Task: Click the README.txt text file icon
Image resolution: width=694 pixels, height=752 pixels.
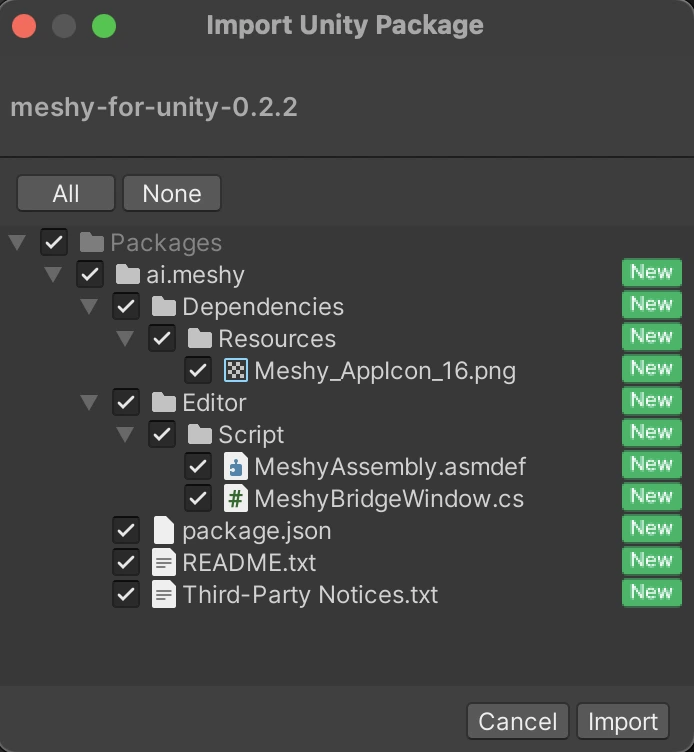Action: pyautogui.click(x=163, y=563)
